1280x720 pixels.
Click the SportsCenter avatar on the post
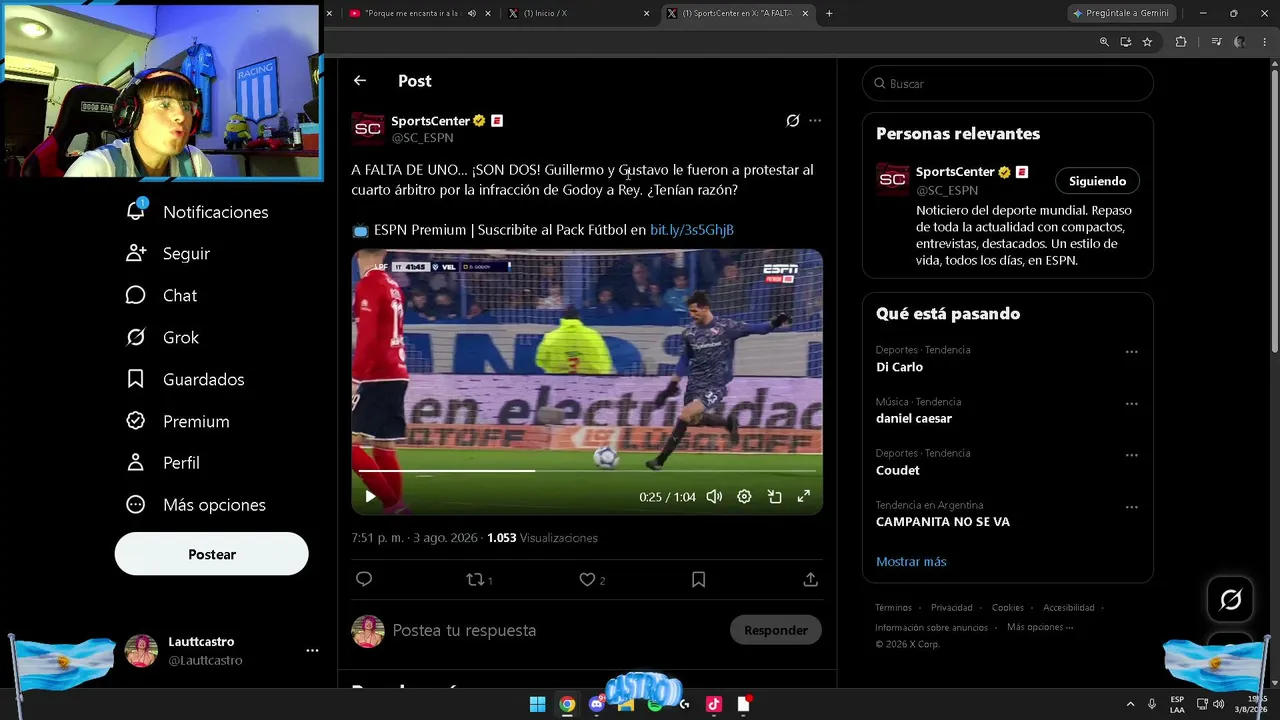(x=368, y=129)
